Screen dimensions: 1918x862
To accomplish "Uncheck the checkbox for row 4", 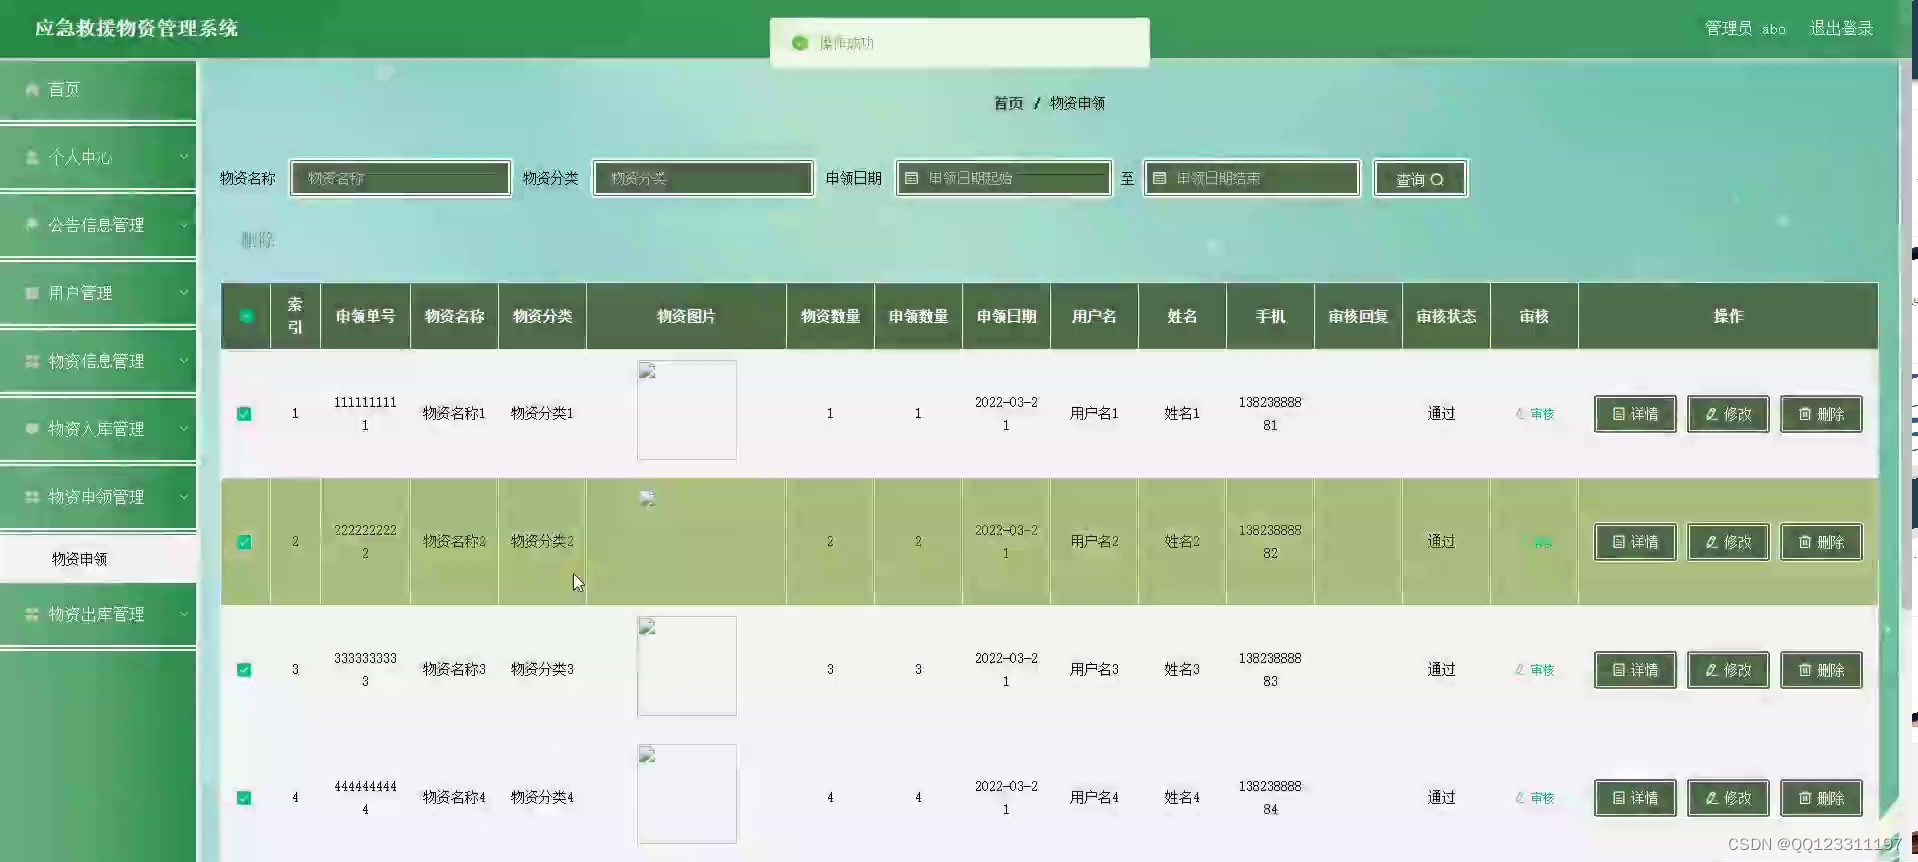I will [244, 798].
